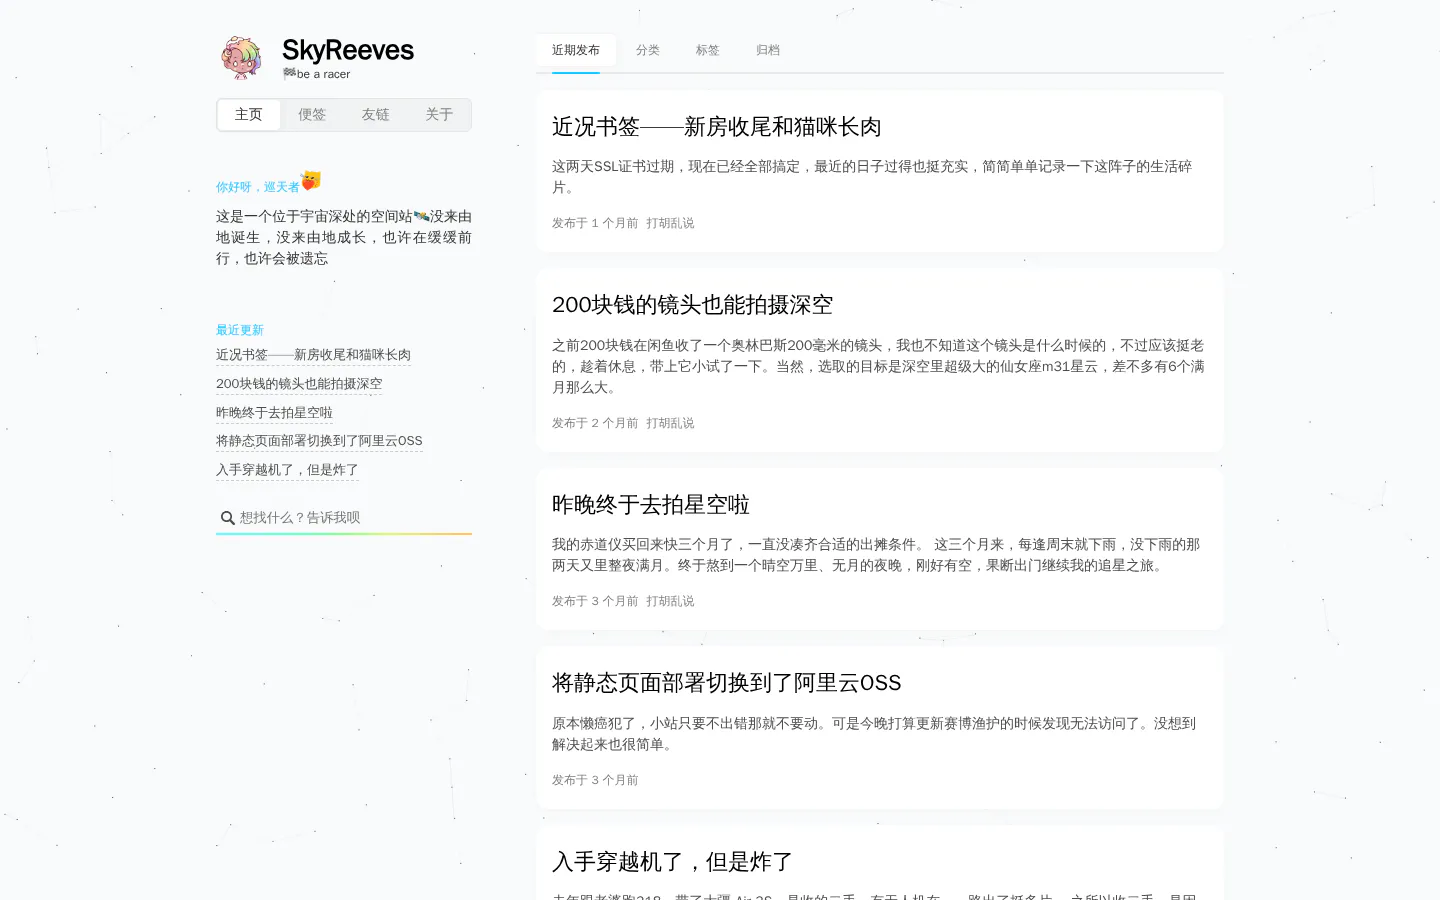This screenshot has width=1440, height=900.
Task: Click 打胡乱说 category under 200块钱 post
Action: tap(670, 423)
